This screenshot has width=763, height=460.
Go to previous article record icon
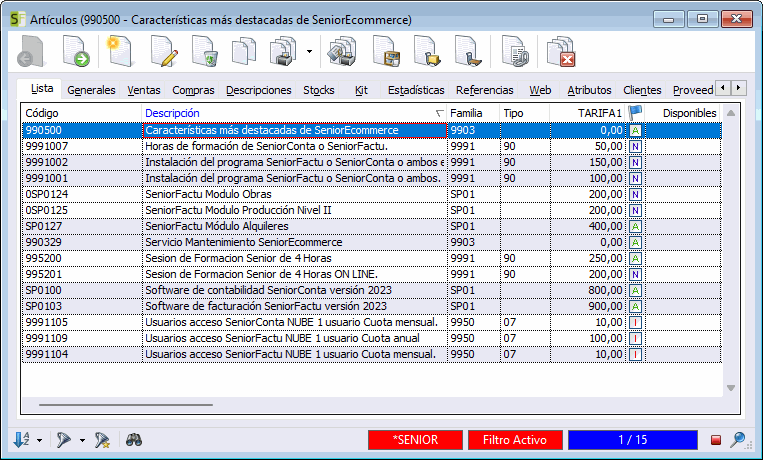[x=30, y=51]
